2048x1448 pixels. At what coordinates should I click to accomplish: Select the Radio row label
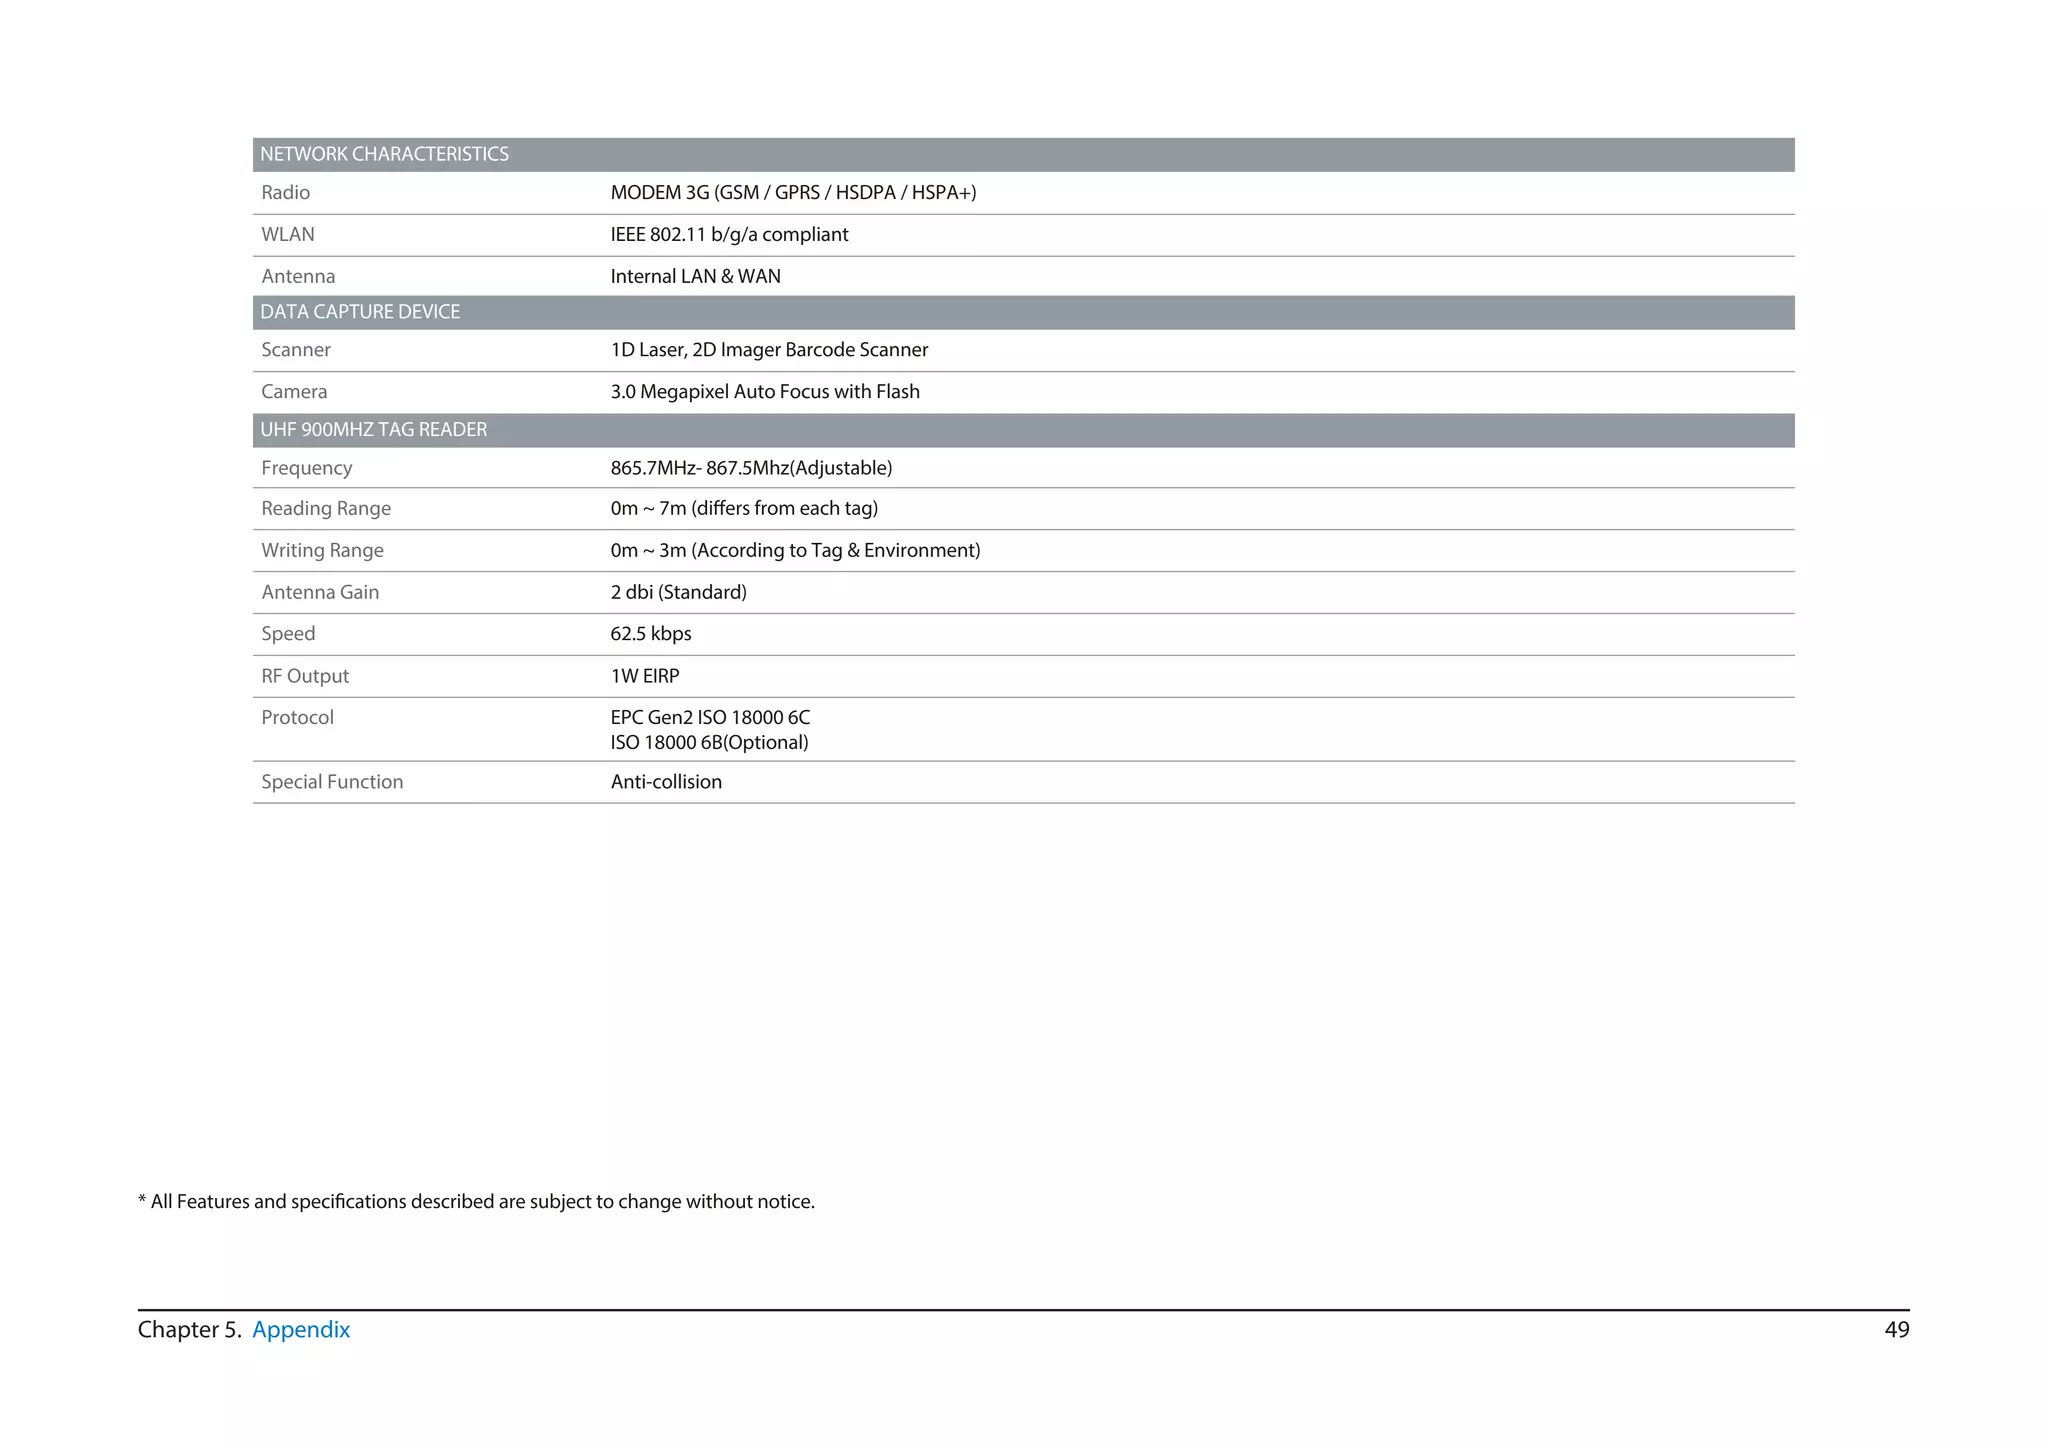click(285, 193)
